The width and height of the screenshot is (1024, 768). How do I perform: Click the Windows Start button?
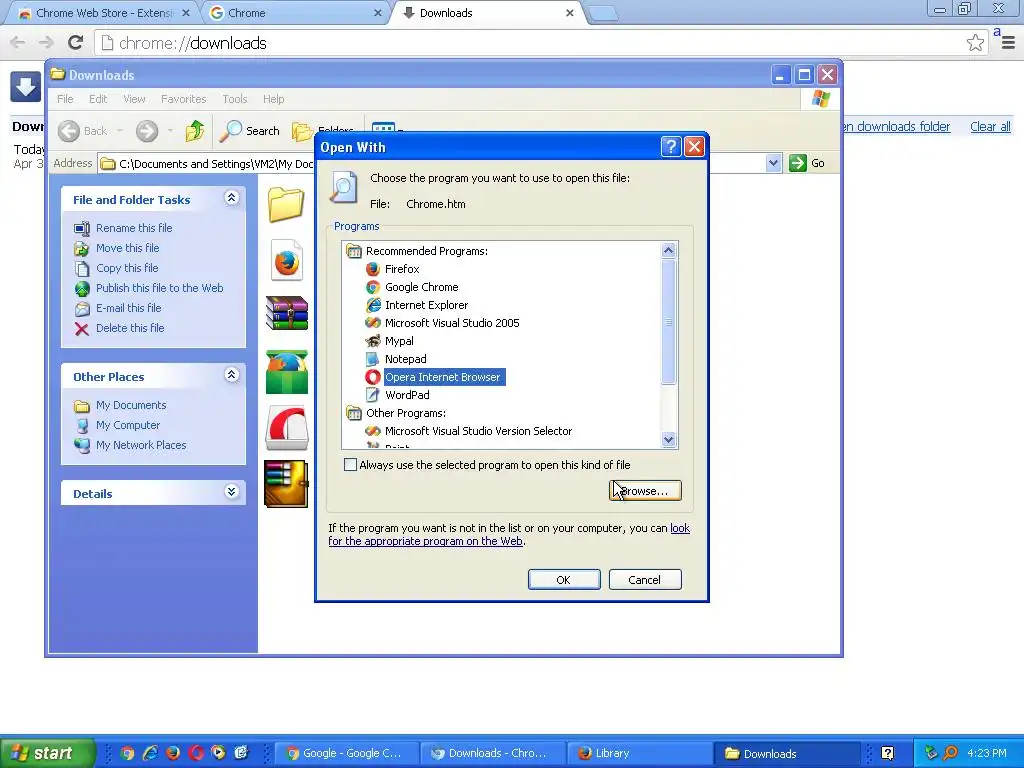click(x=47, y=753)
